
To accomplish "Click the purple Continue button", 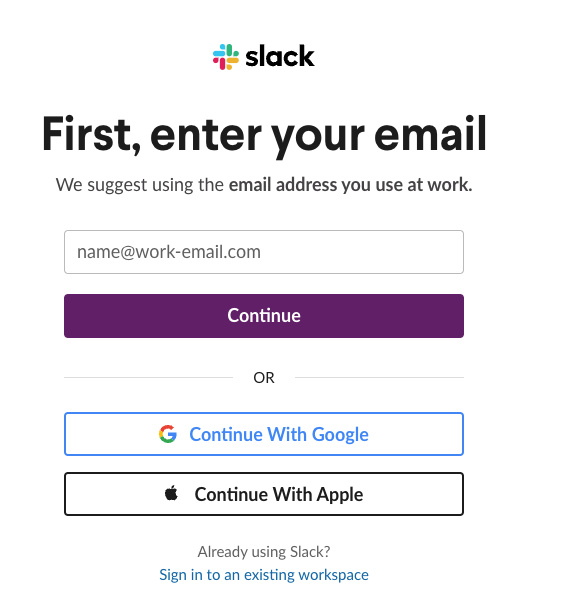I will click(x=264, y=316).
